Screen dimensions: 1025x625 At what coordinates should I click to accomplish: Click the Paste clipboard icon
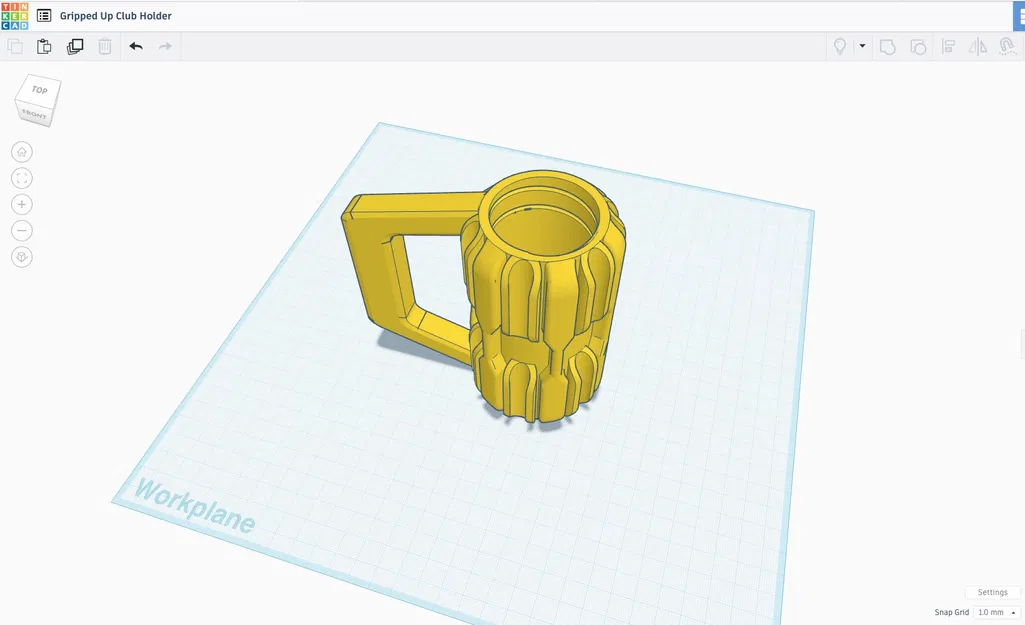[x=44, y=46]
